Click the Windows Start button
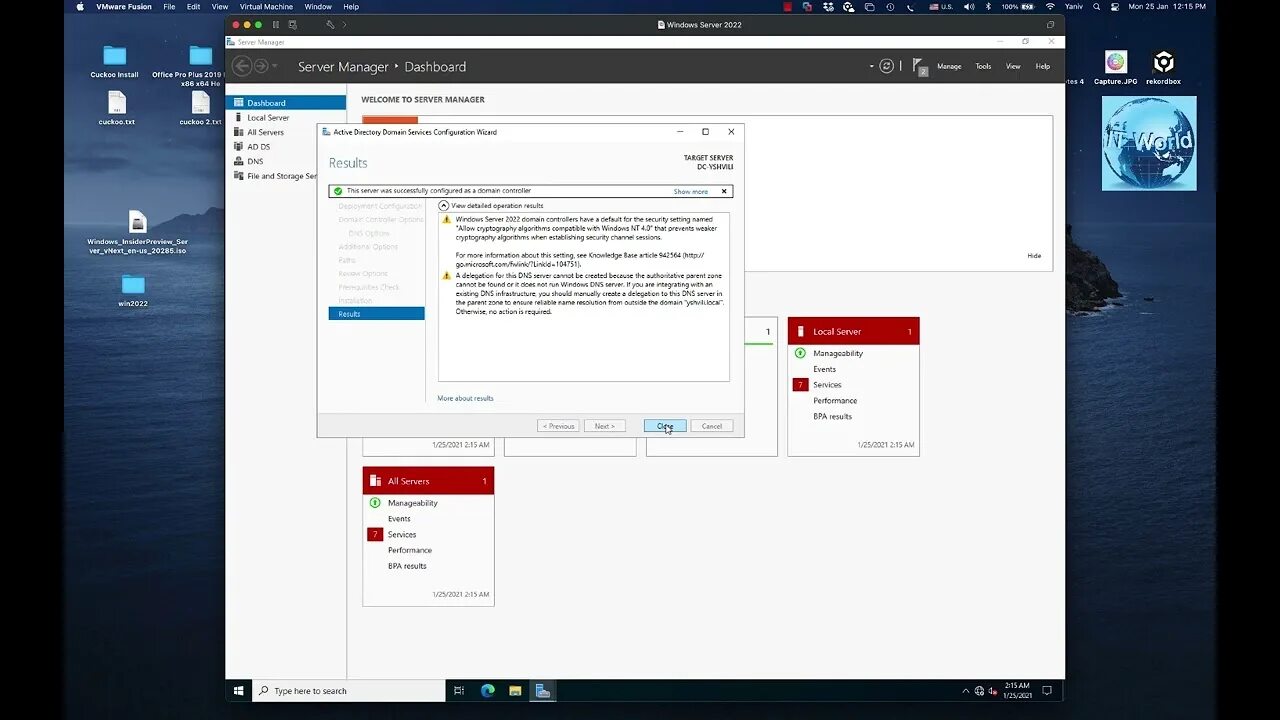The image size is (1280, 720). coord(239,691)
